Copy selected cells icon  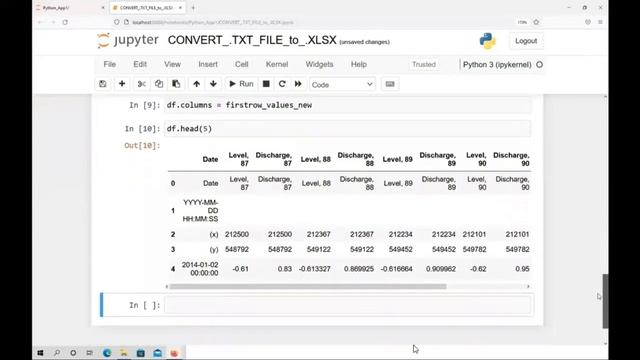[x=159, y=84]
